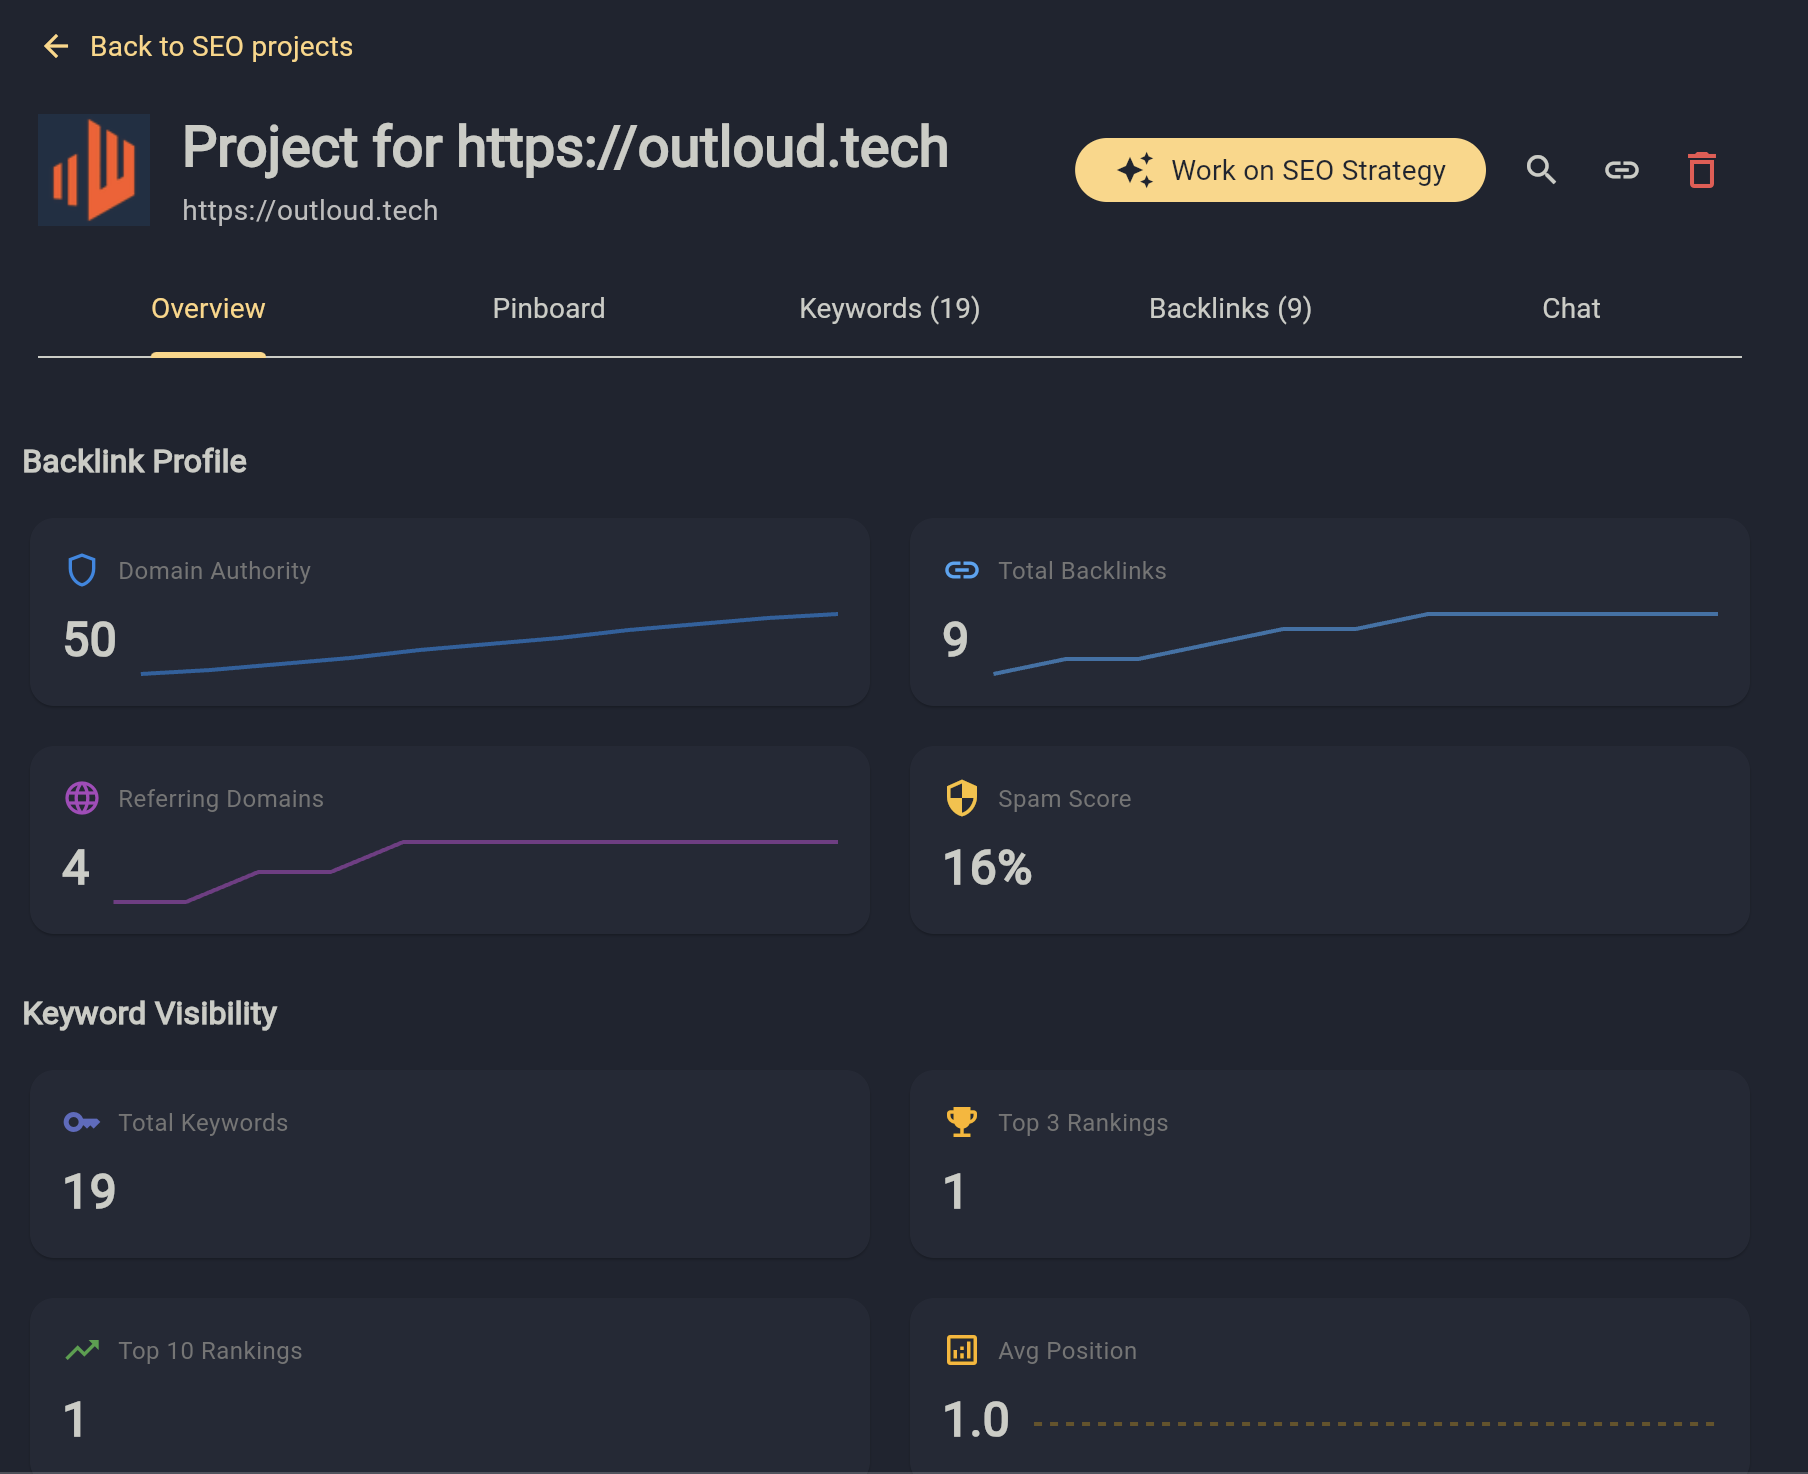Click the Spam Score shield icon
Viewport: 1808px width, 1474px height.
click(x=961, y=798)
